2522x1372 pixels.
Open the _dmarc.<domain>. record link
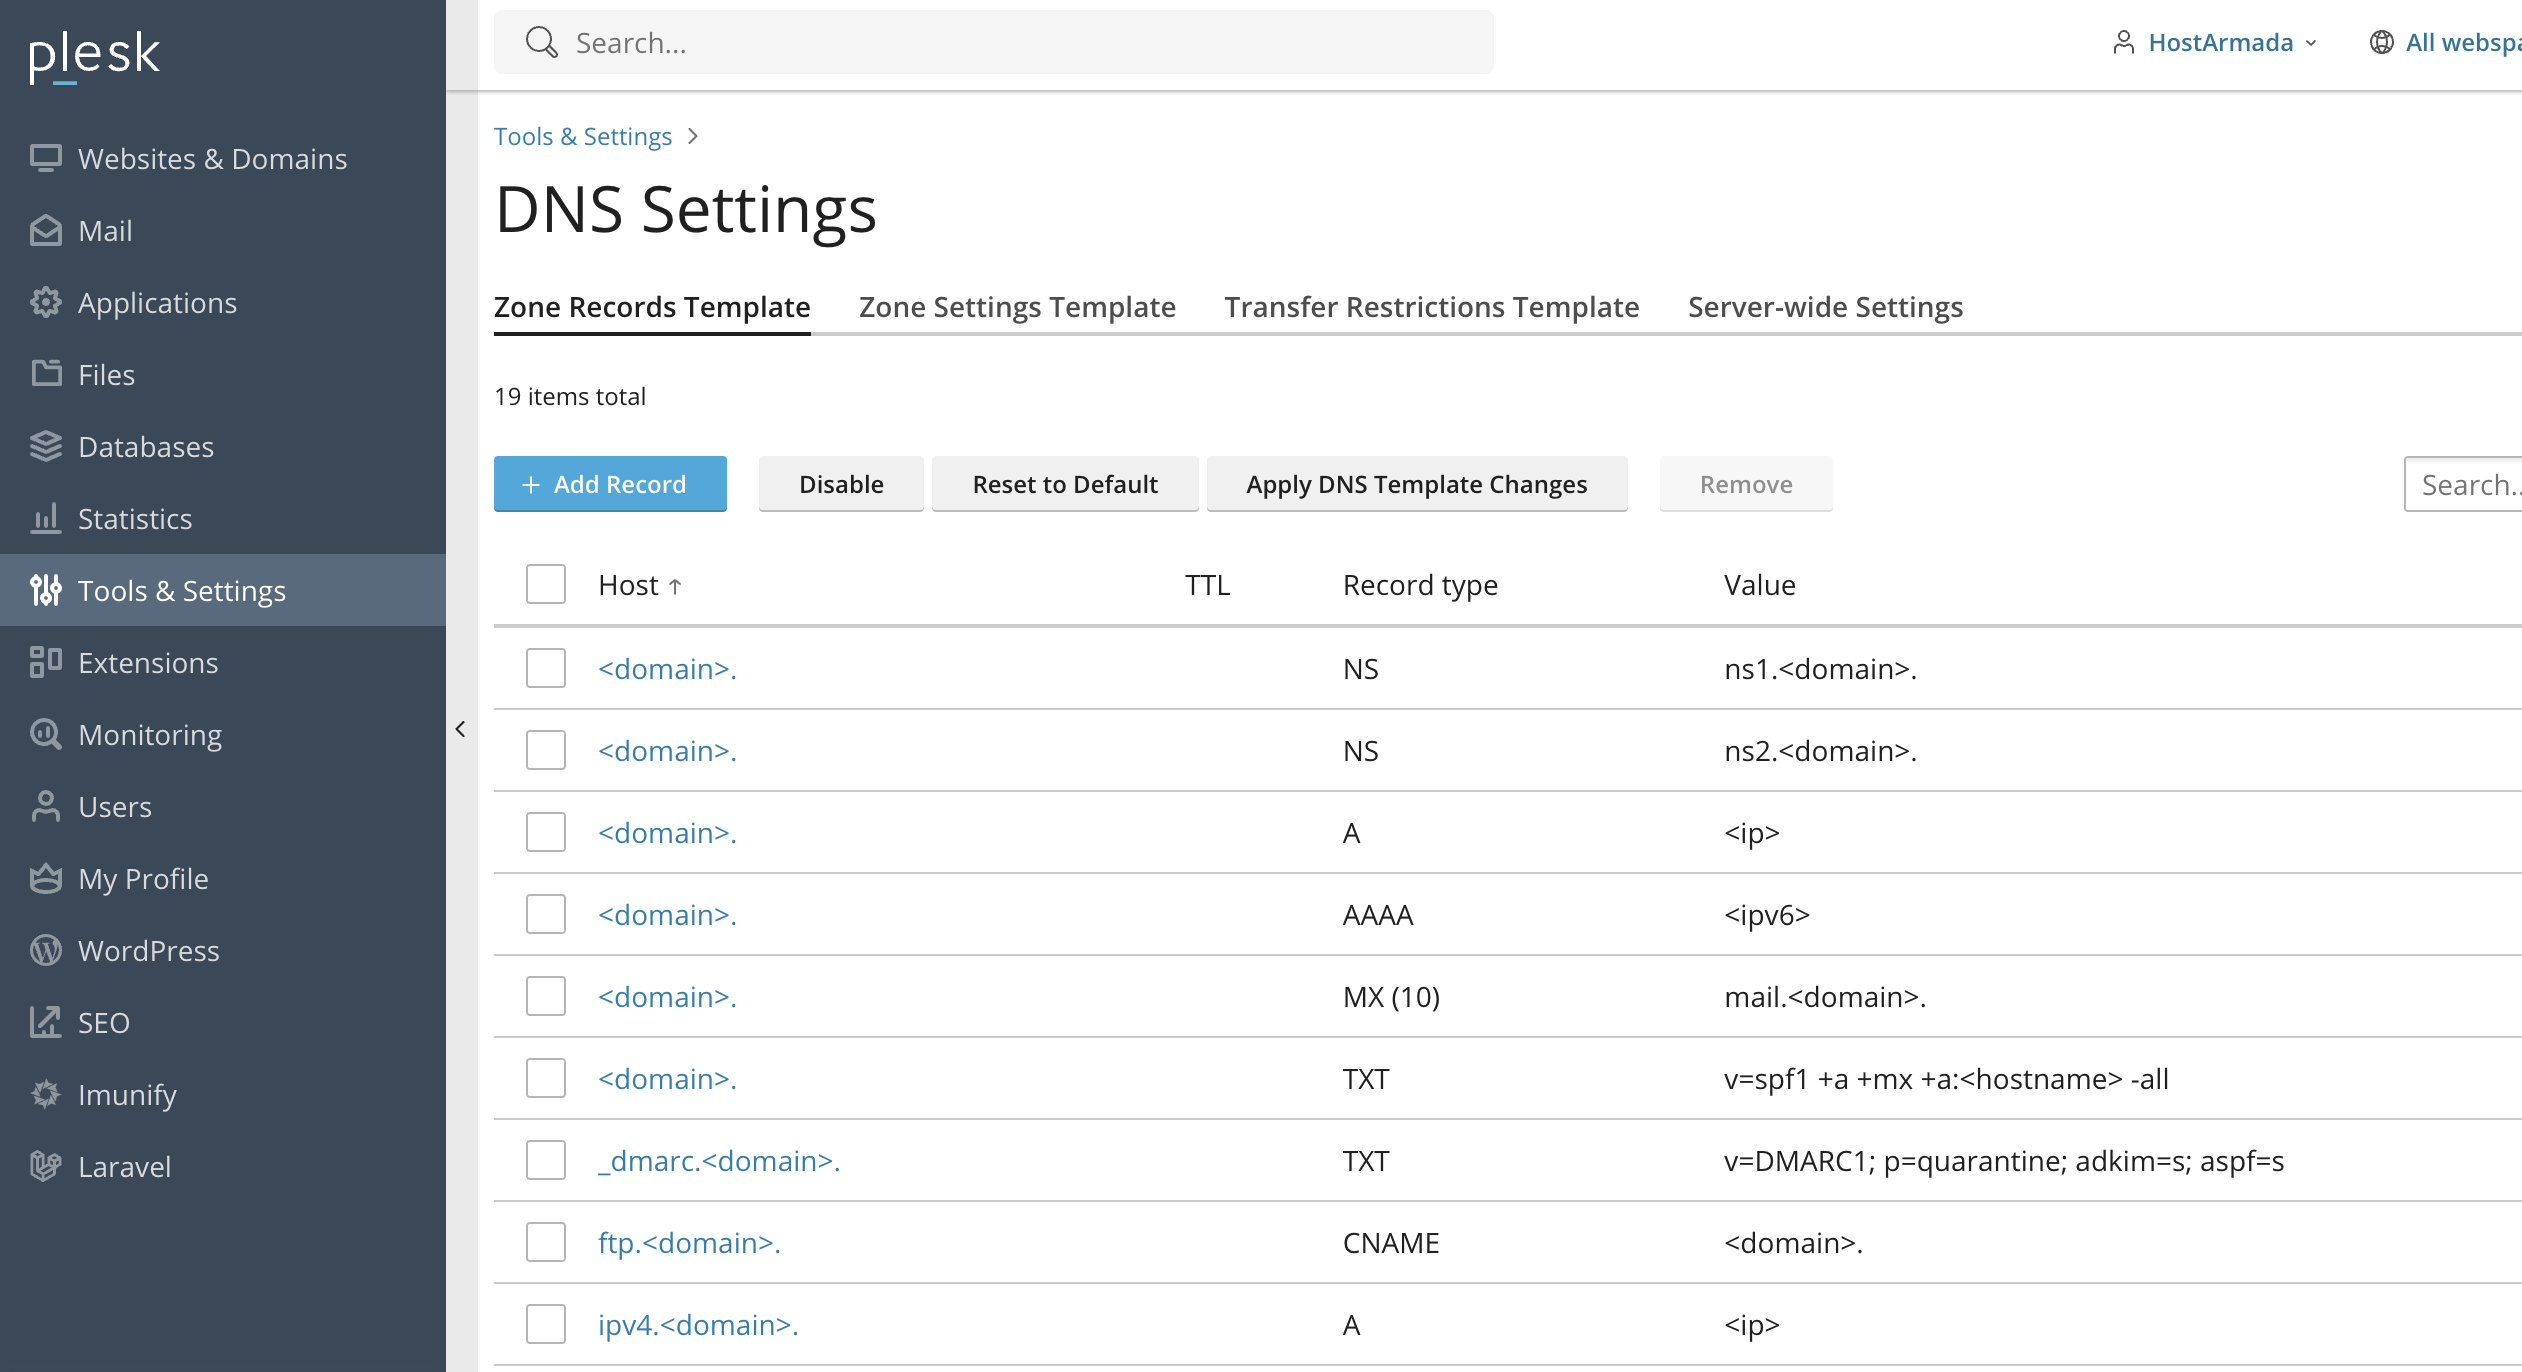pyautogui.click(x=719, y=1161)
